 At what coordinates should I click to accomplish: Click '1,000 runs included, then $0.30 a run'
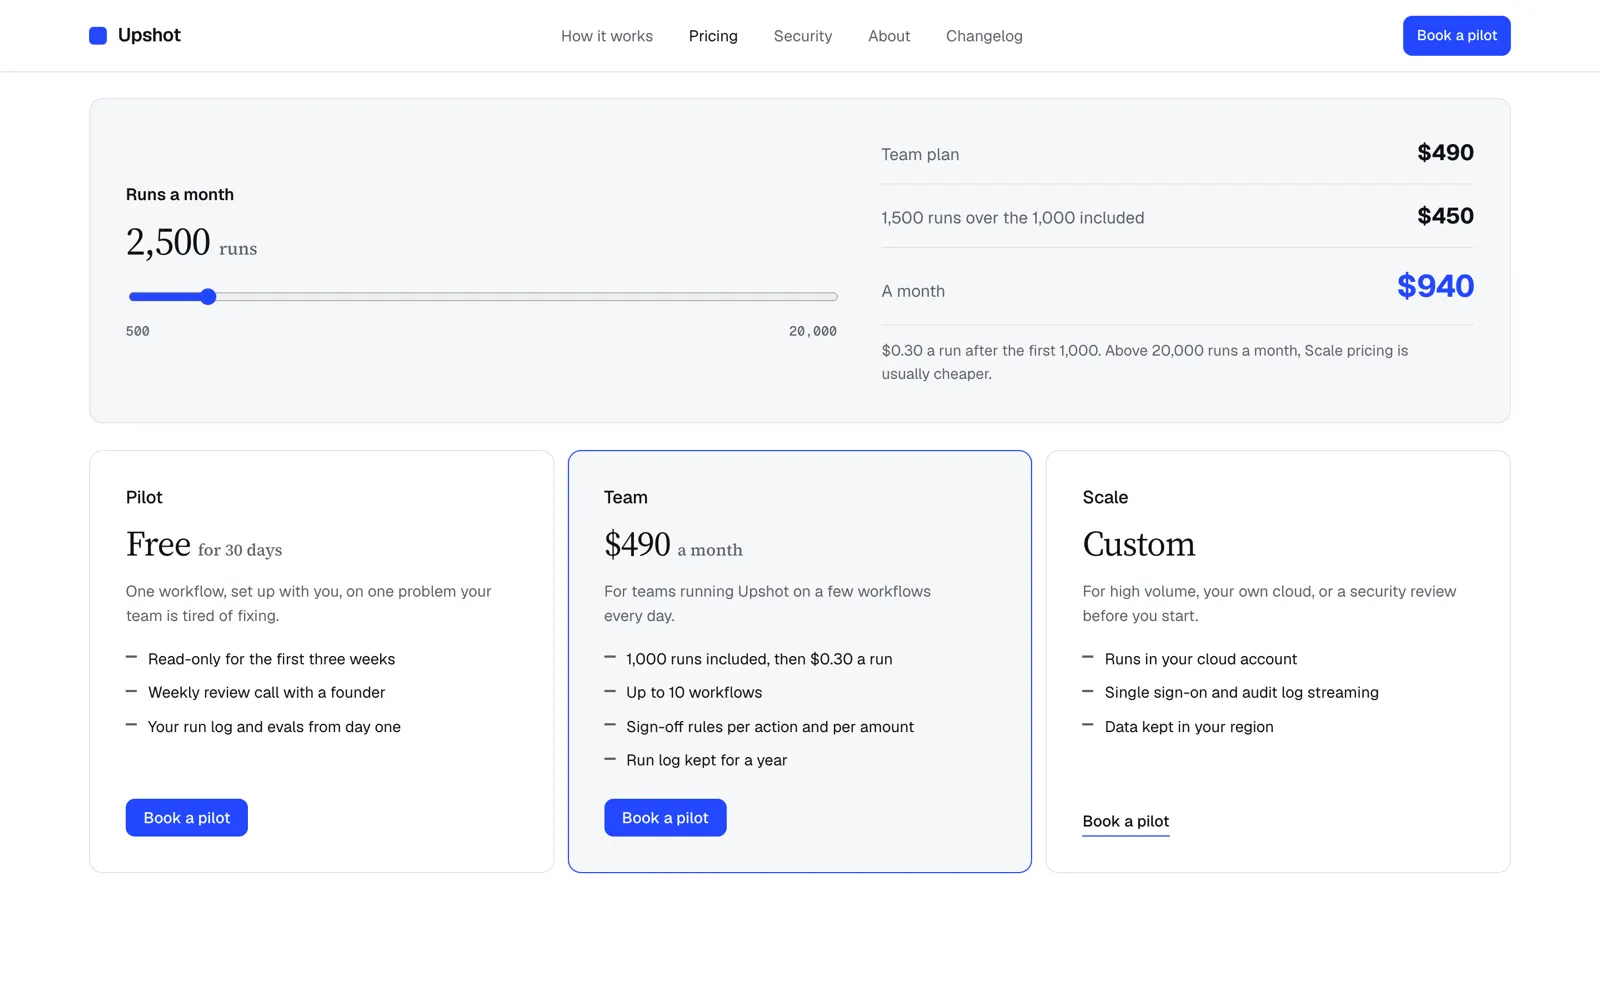(x=759, y=659)
